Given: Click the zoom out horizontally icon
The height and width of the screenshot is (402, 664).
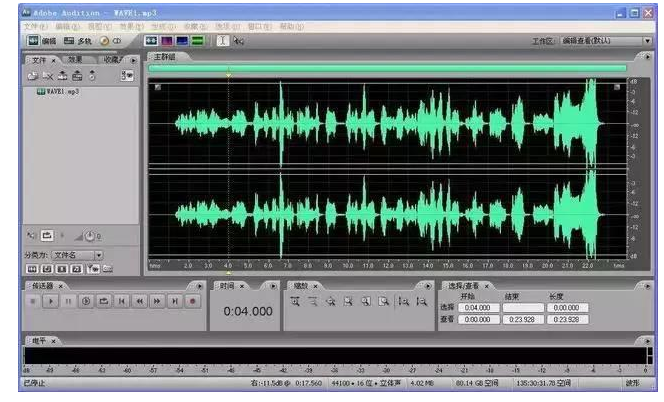Looking at the screenshot, I should pos(313,301).
